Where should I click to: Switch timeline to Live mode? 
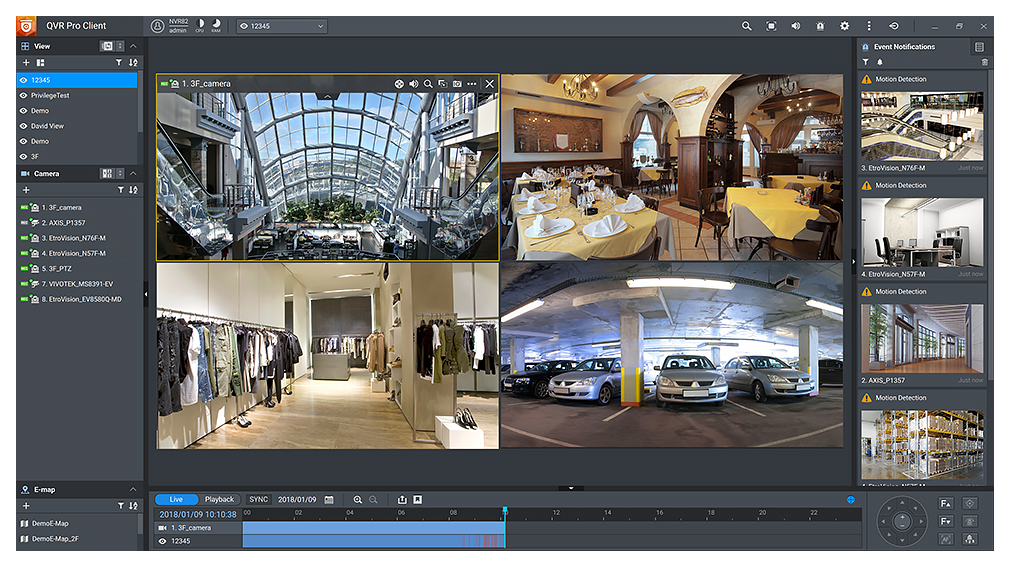click(x=176, y=499)
